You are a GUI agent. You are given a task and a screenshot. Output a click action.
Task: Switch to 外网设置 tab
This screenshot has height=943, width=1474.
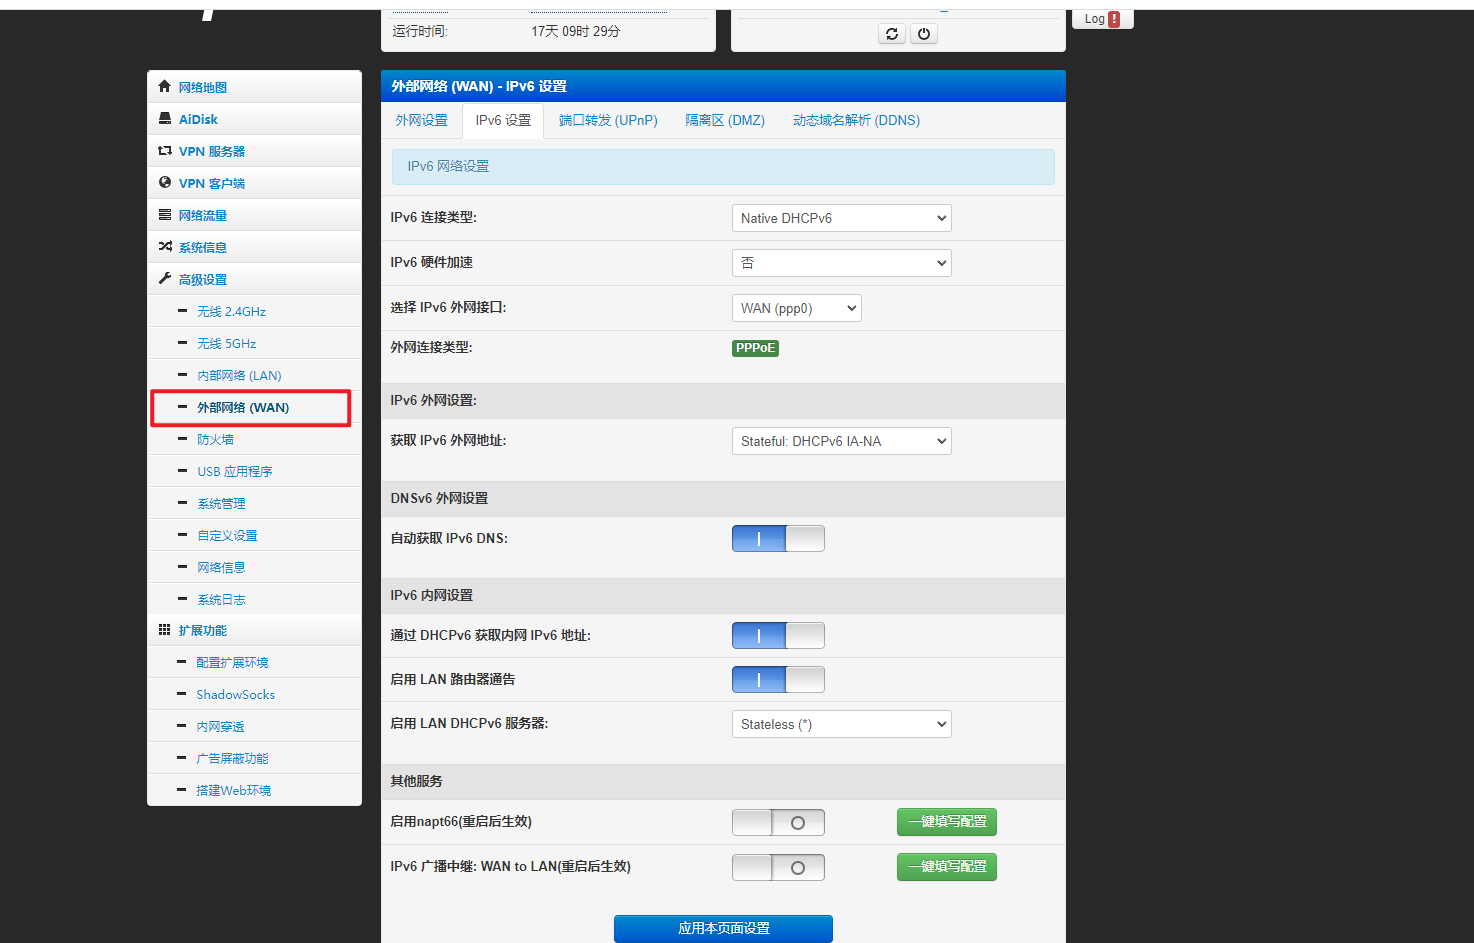tap(421, 120)
